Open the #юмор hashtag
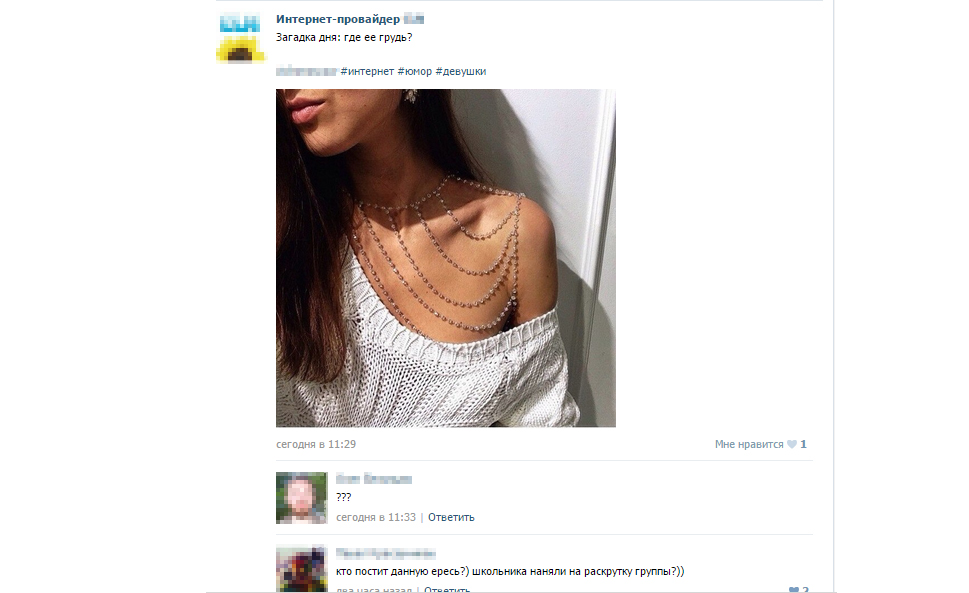Viewport: 969px width, 593px height. click(415, 71)
